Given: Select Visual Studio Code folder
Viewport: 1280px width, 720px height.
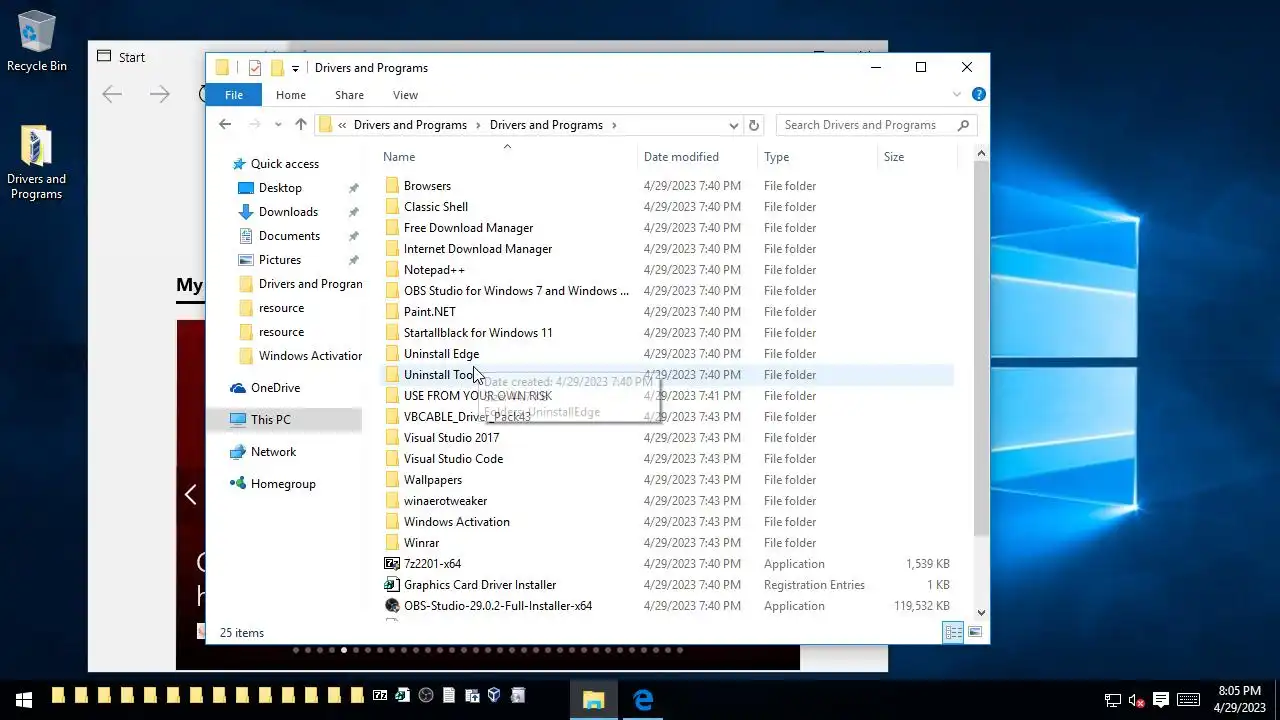Looking at the screenshot, I should 453,459.
